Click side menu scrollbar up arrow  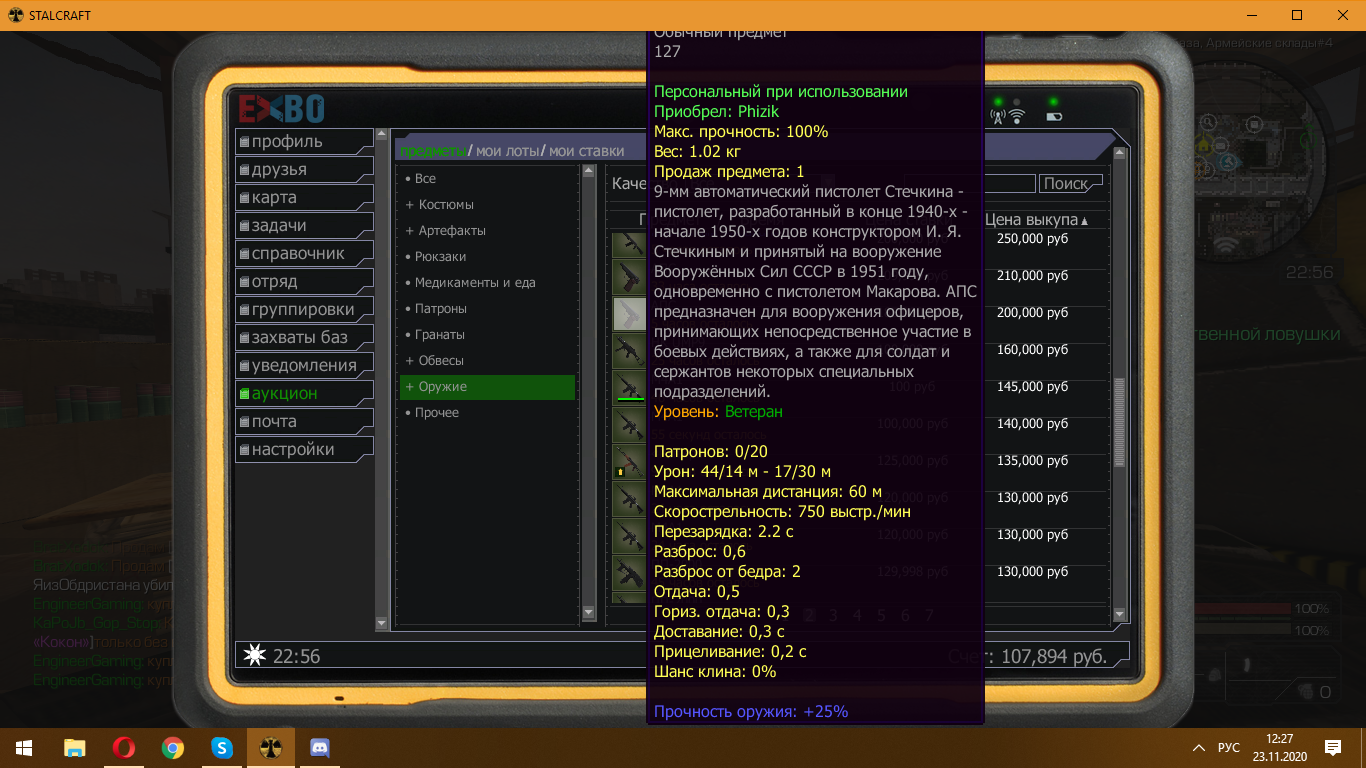pyautogui.click(x=381, y=134)
